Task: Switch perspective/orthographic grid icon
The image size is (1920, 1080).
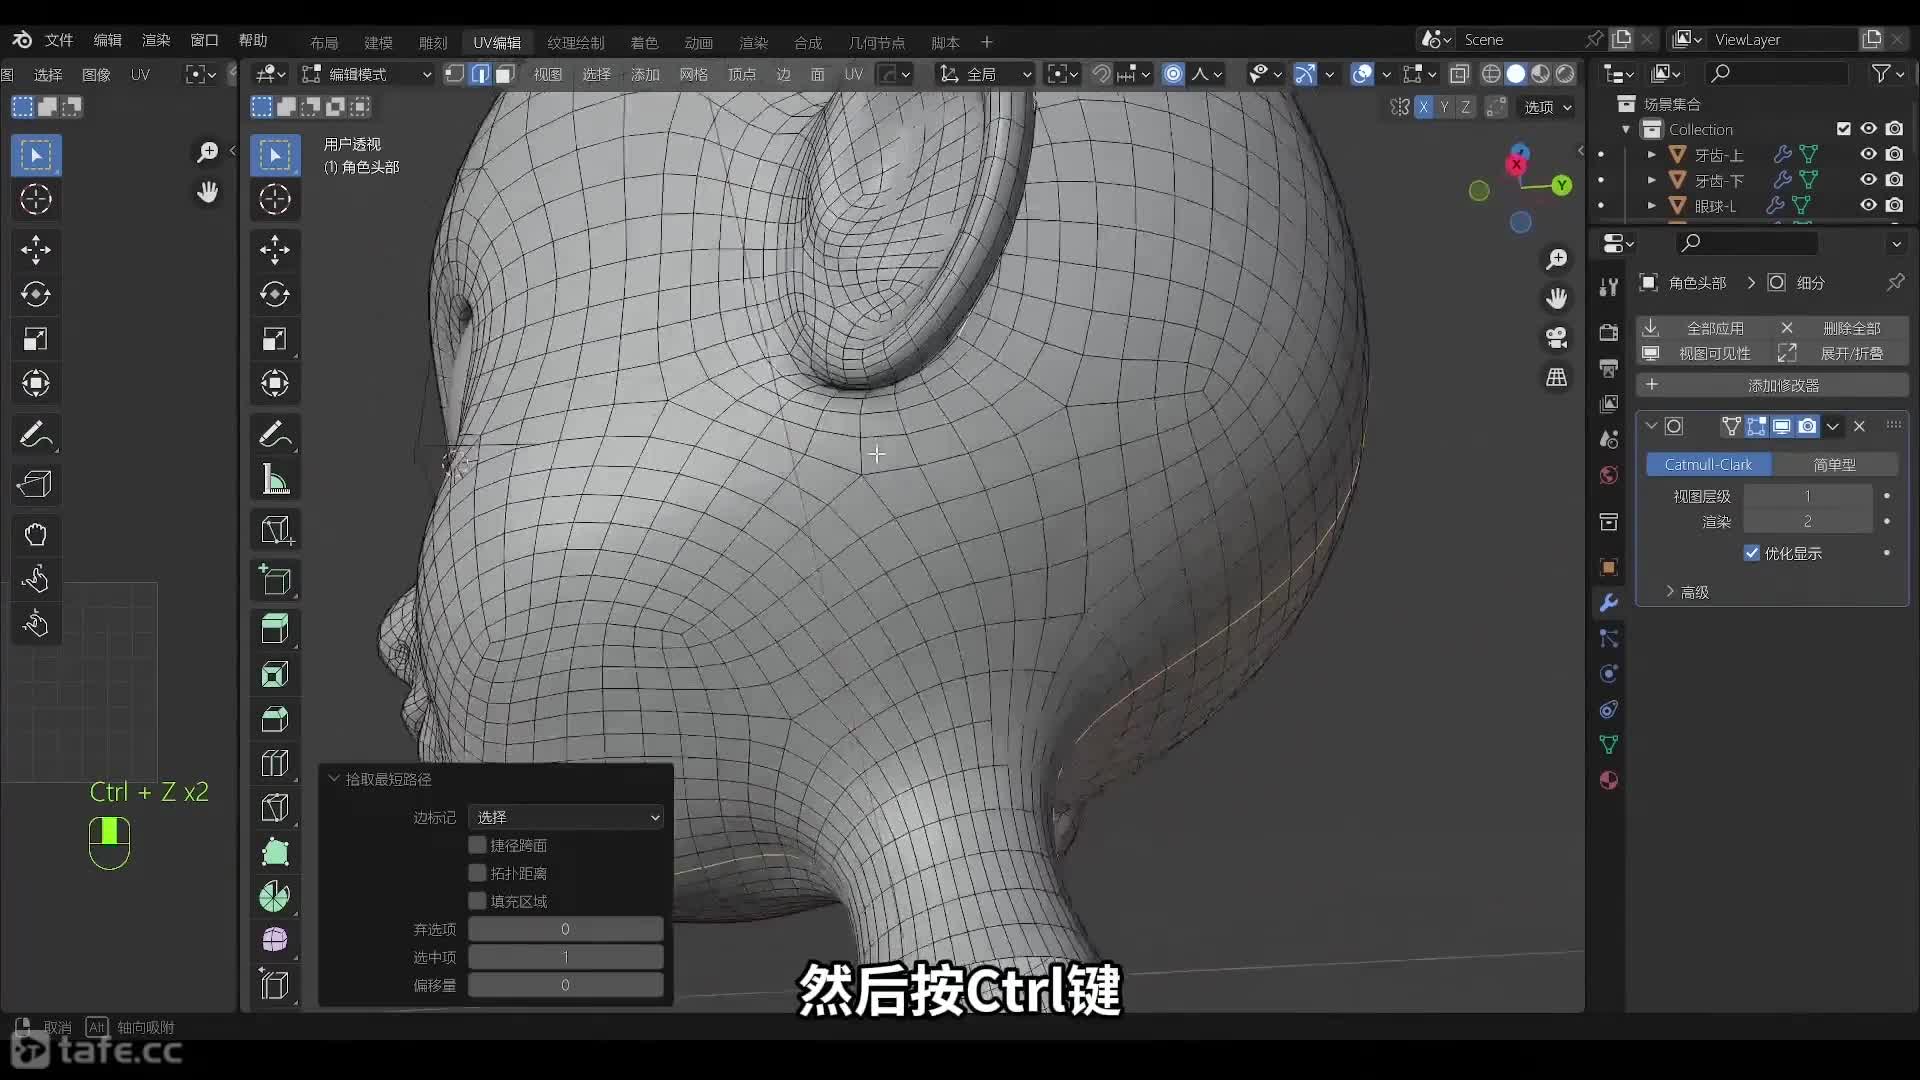Action: coord(1557,377)
